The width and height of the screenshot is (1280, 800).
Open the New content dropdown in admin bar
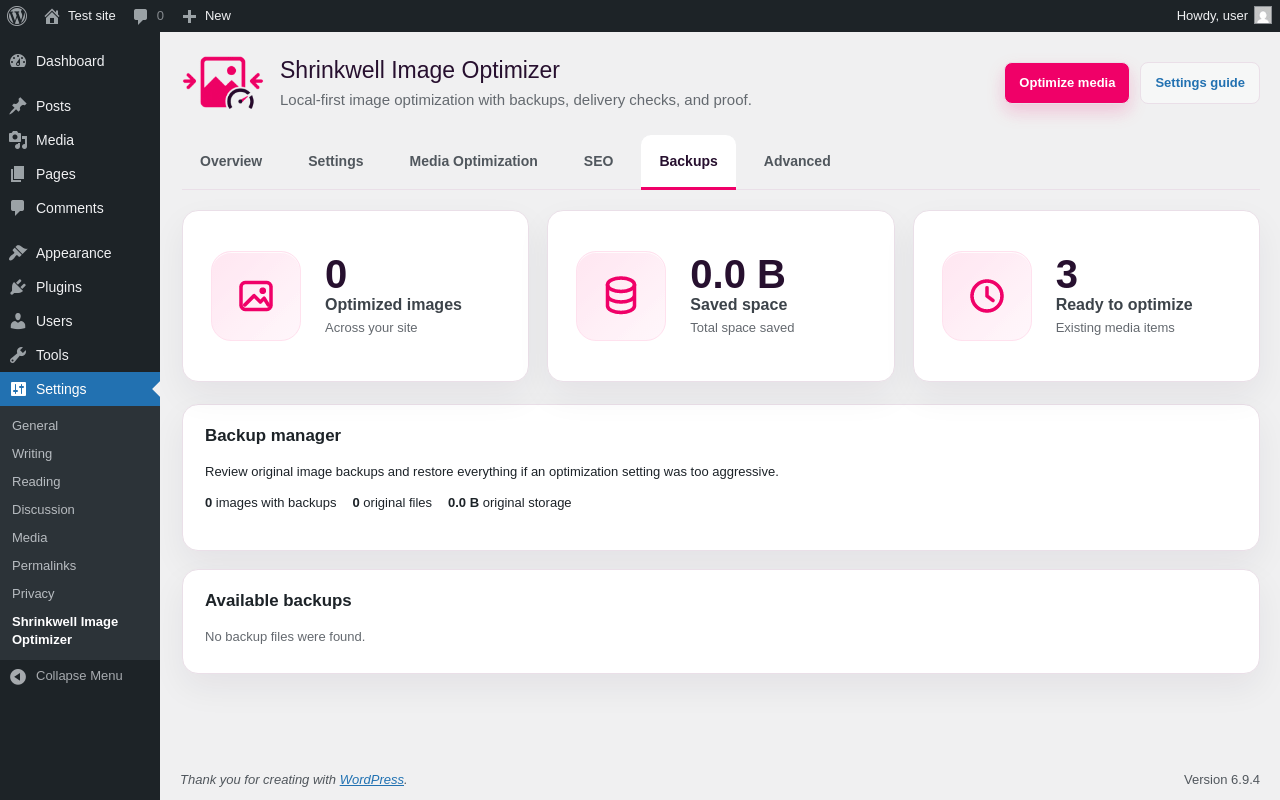click(x=206, y=16)
